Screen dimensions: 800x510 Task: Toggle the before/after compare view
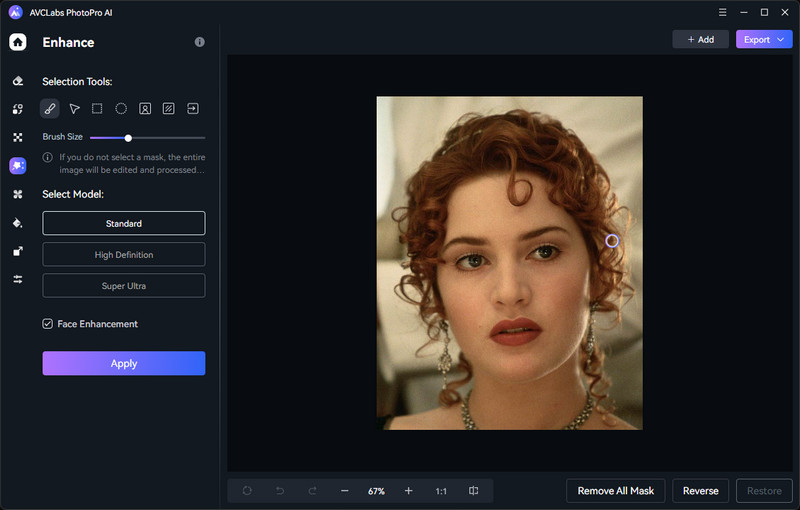(473, 491)
